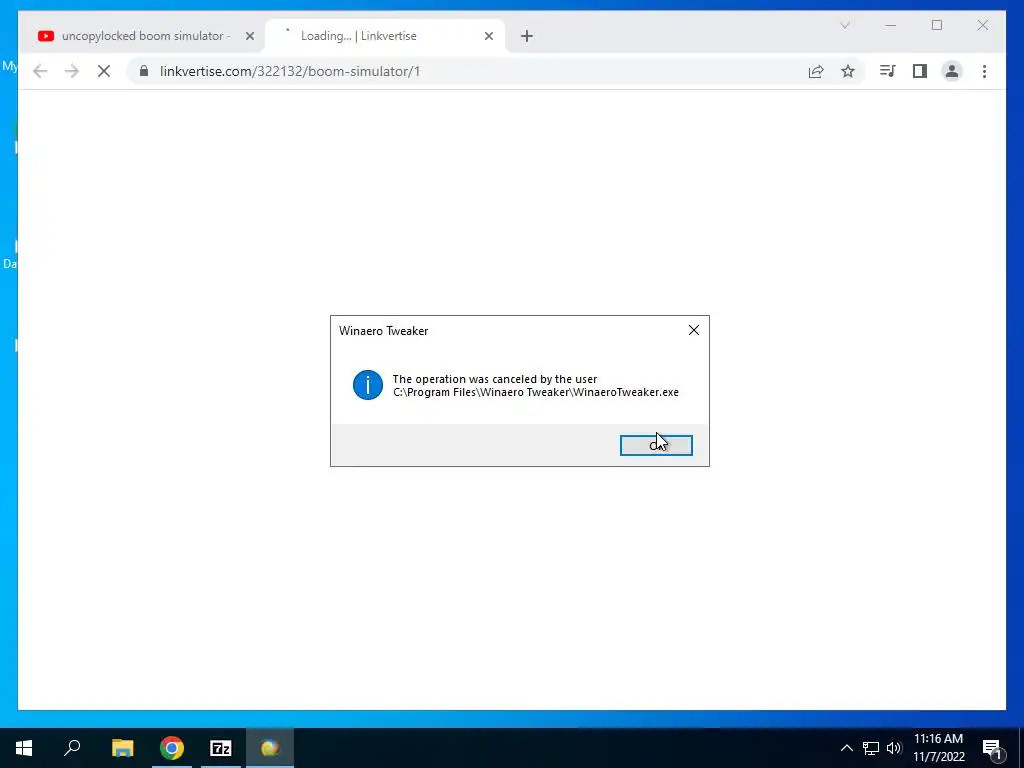Open the media control icon in the toolbar
The height and width of the screenshot is (768, 1024).
888,71
